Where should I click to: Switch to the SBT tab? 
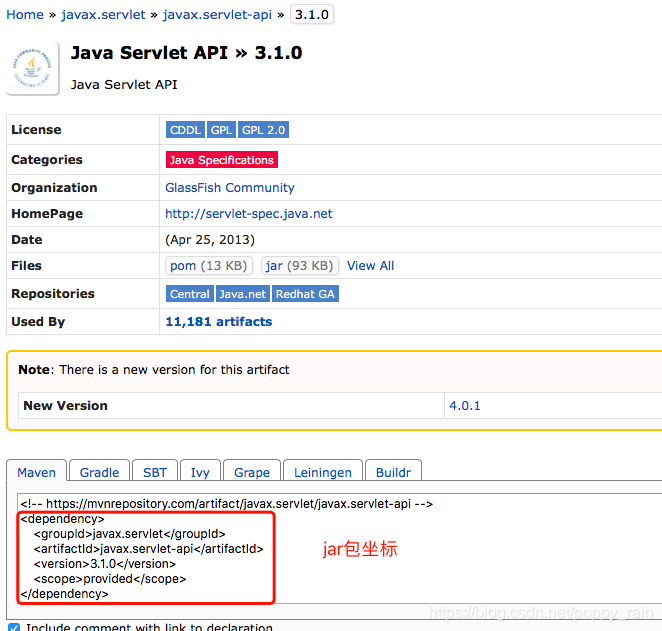point(155,472)
